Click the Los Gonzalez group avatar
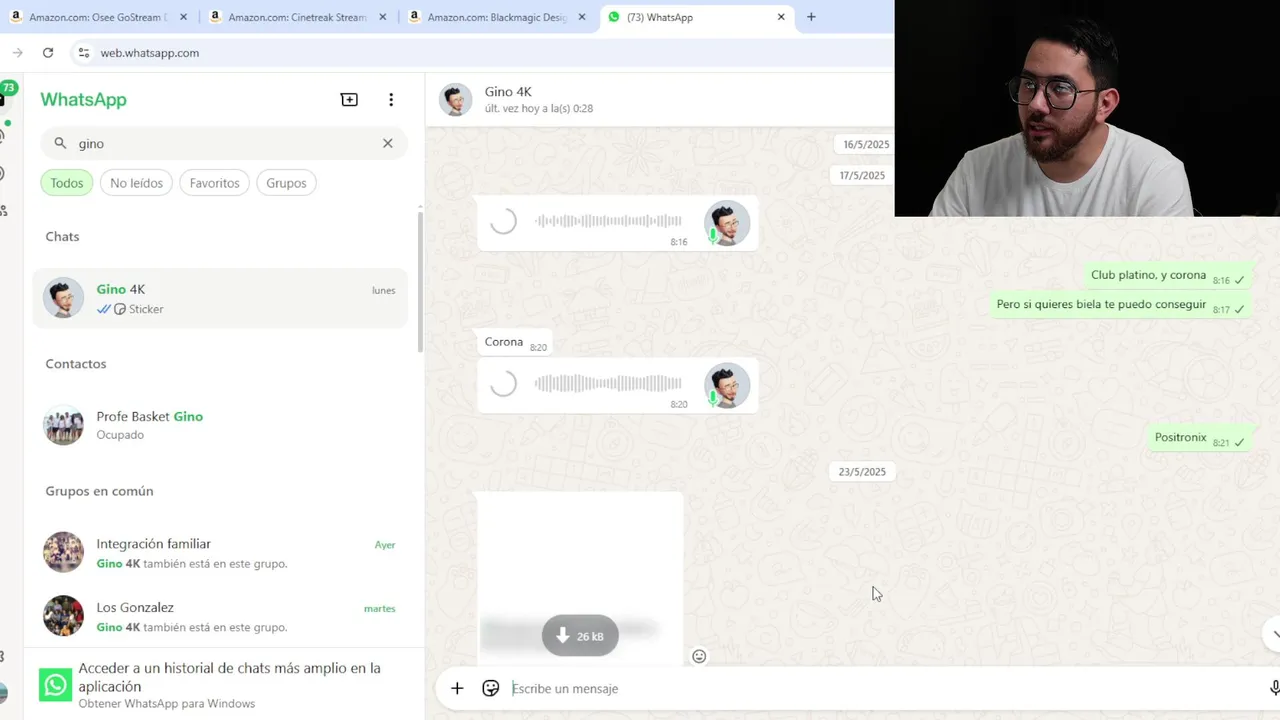Screen dimensions: 1280x720 [x=63, y=616]
